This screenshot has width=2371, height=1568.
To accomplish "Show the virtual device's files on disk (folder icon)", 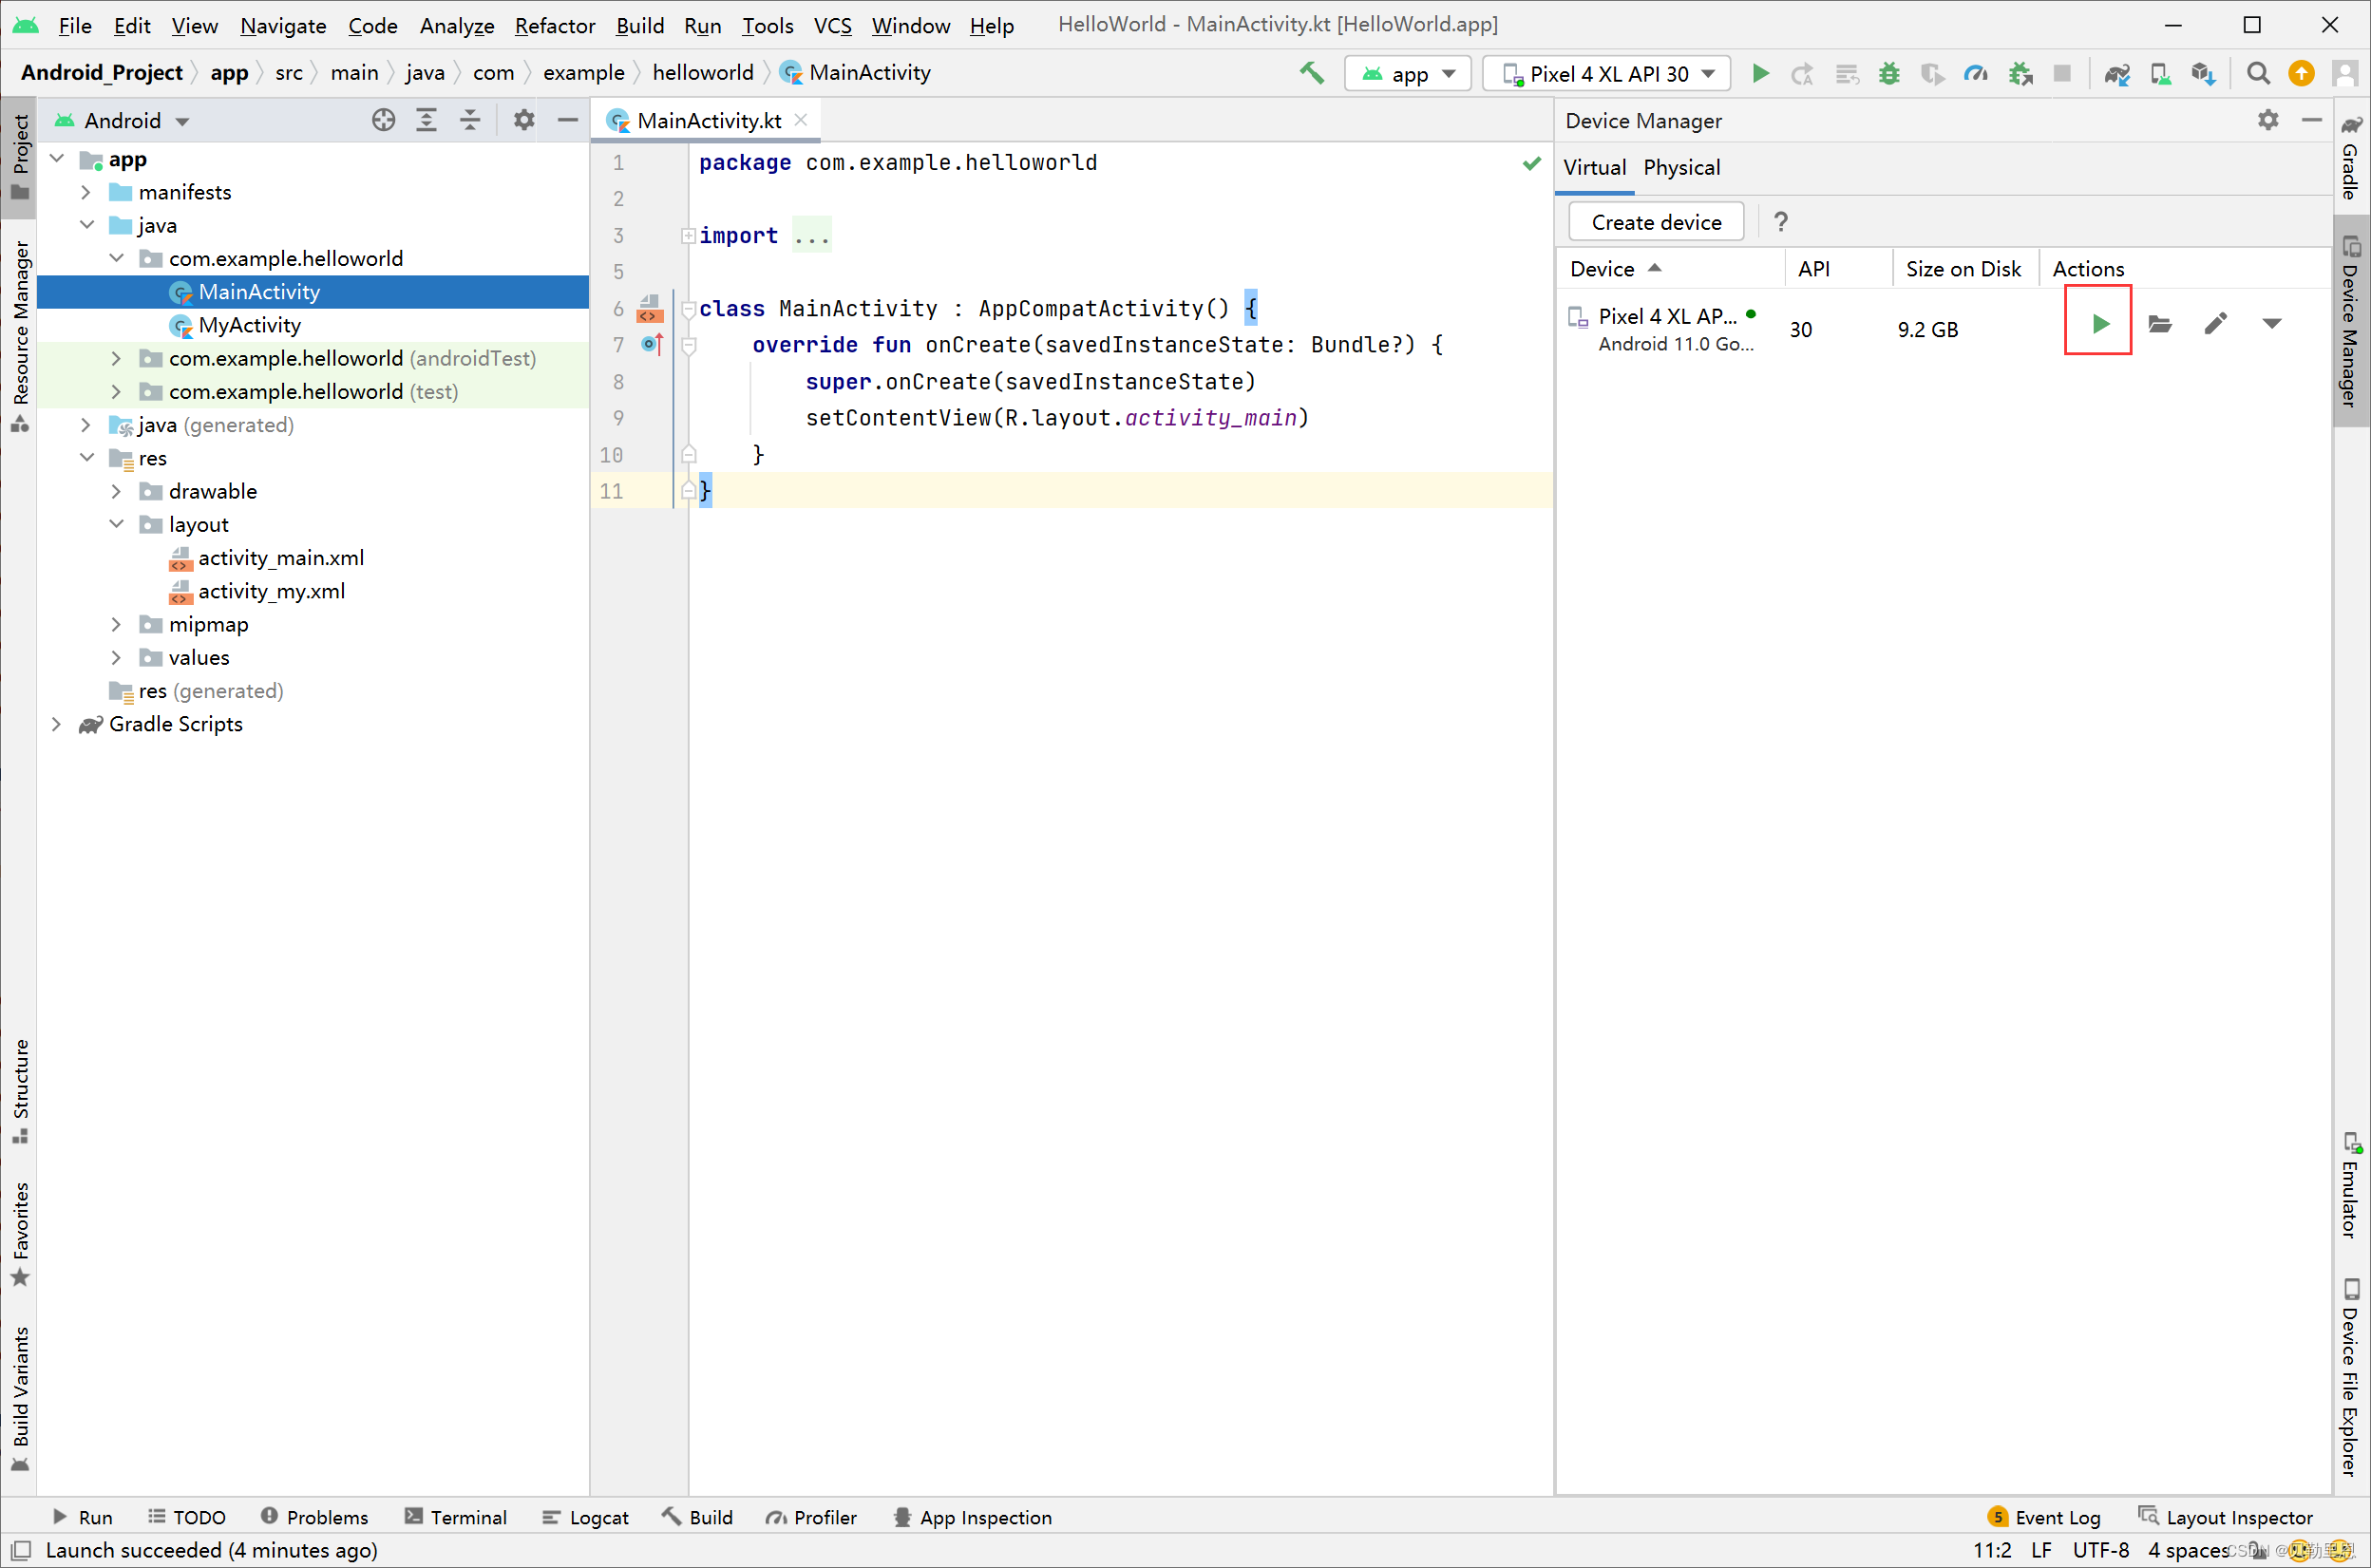I will point(2159,322).
